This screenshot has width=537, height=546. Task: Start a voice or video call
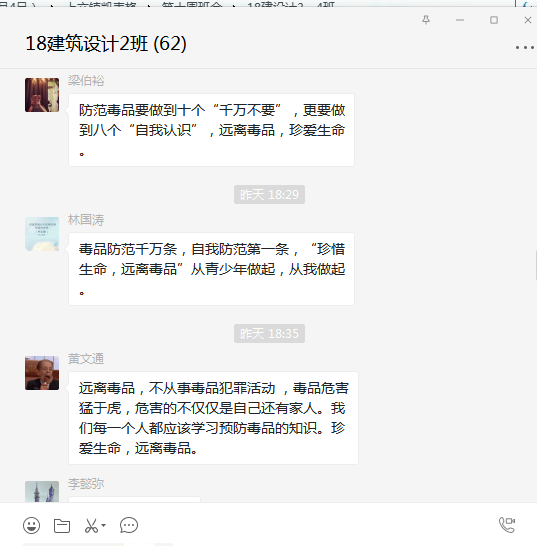click(507, 525)
